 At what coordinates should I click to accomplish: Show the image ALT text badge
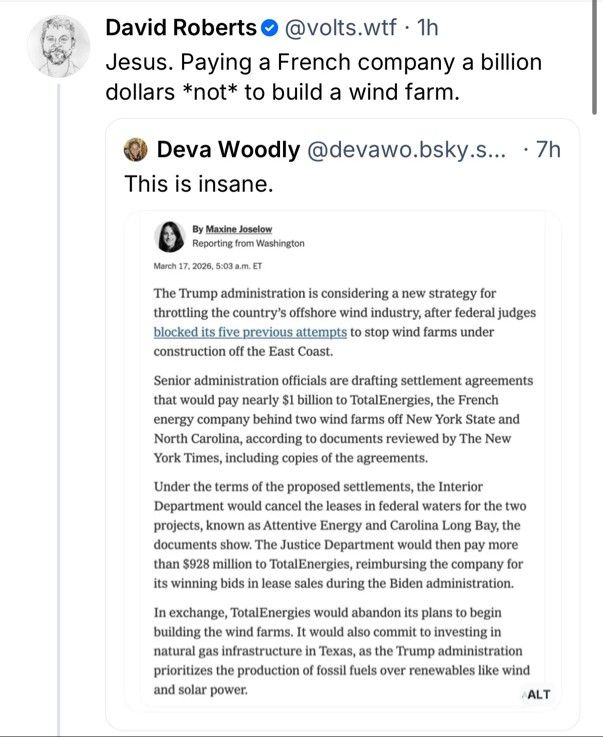tap(537, 694)
